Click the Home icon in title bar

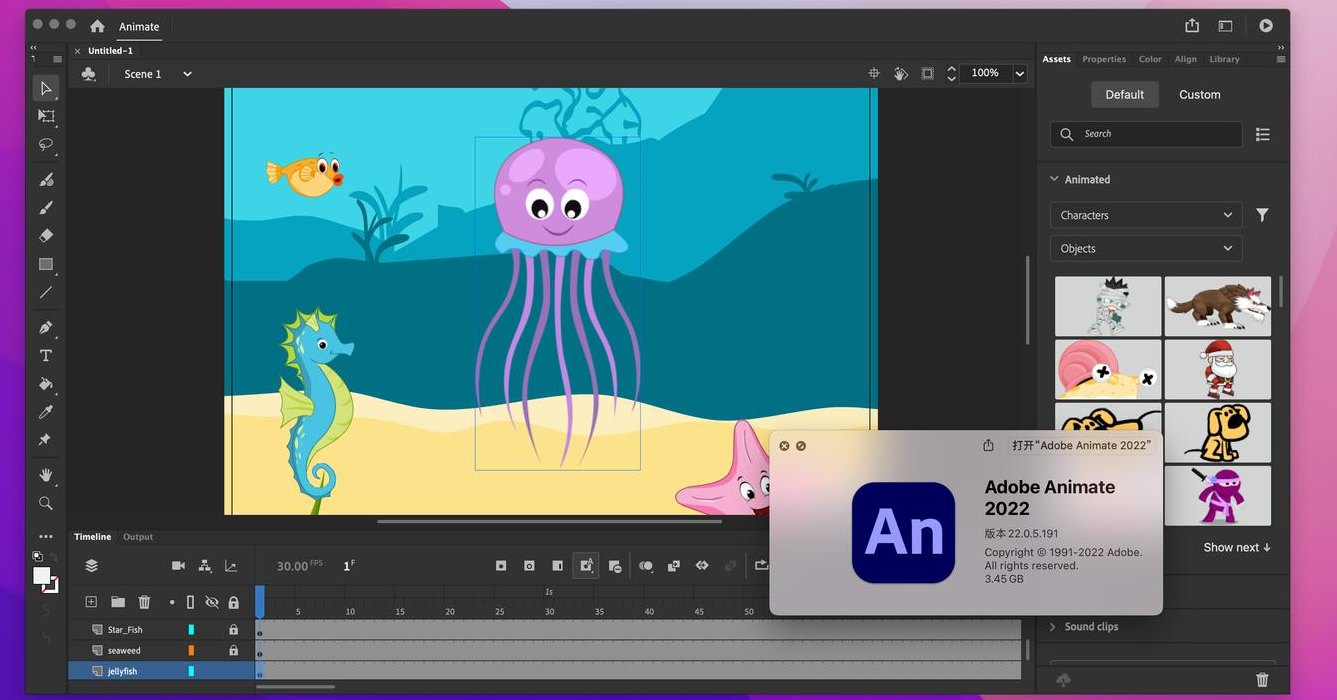pos(97,26)
